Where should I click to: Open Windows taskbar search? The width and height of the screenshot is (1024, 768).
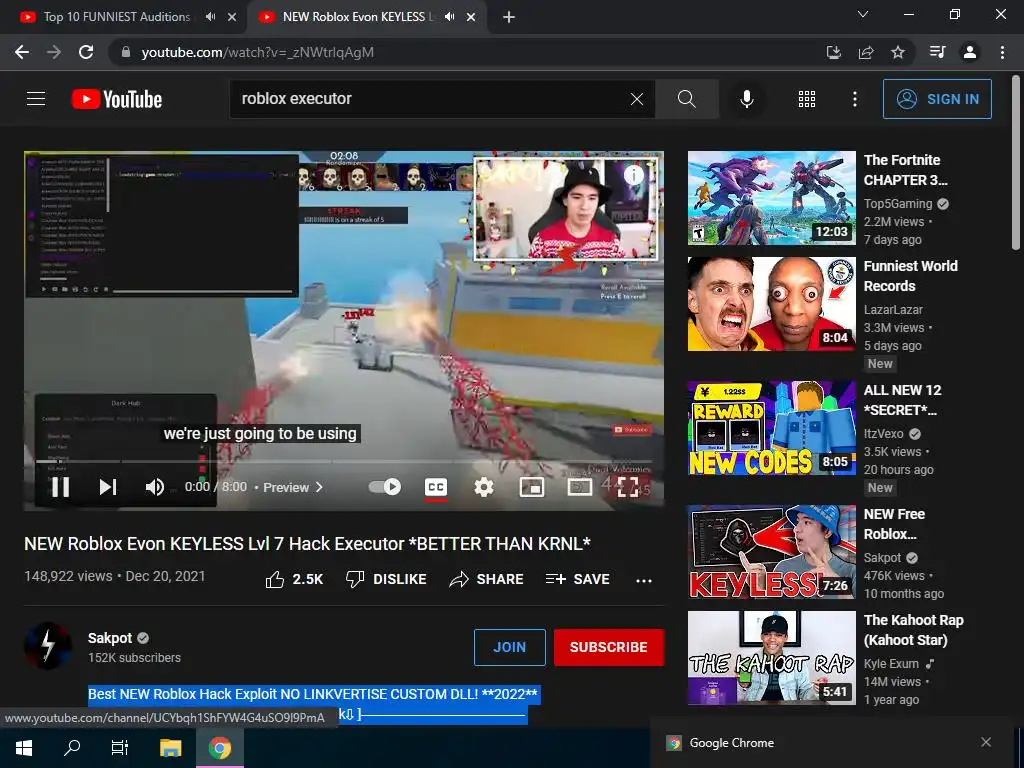coord(72,748)
